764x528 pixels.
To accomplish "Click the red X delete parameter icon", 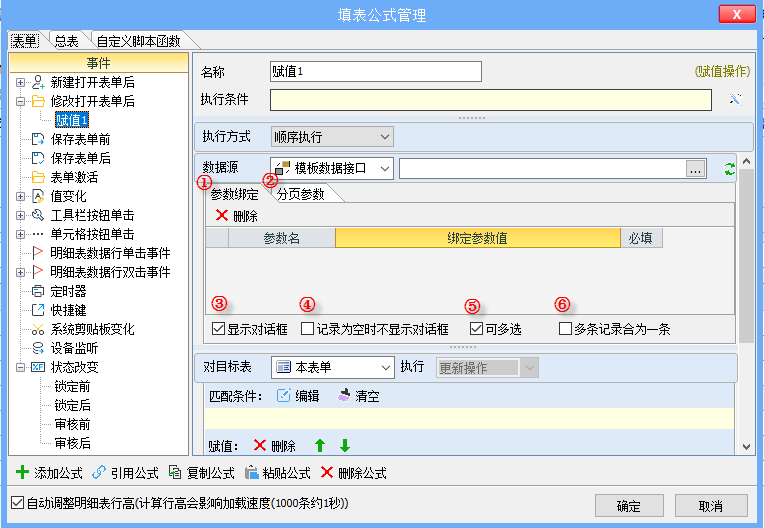I will pos(222,215).
